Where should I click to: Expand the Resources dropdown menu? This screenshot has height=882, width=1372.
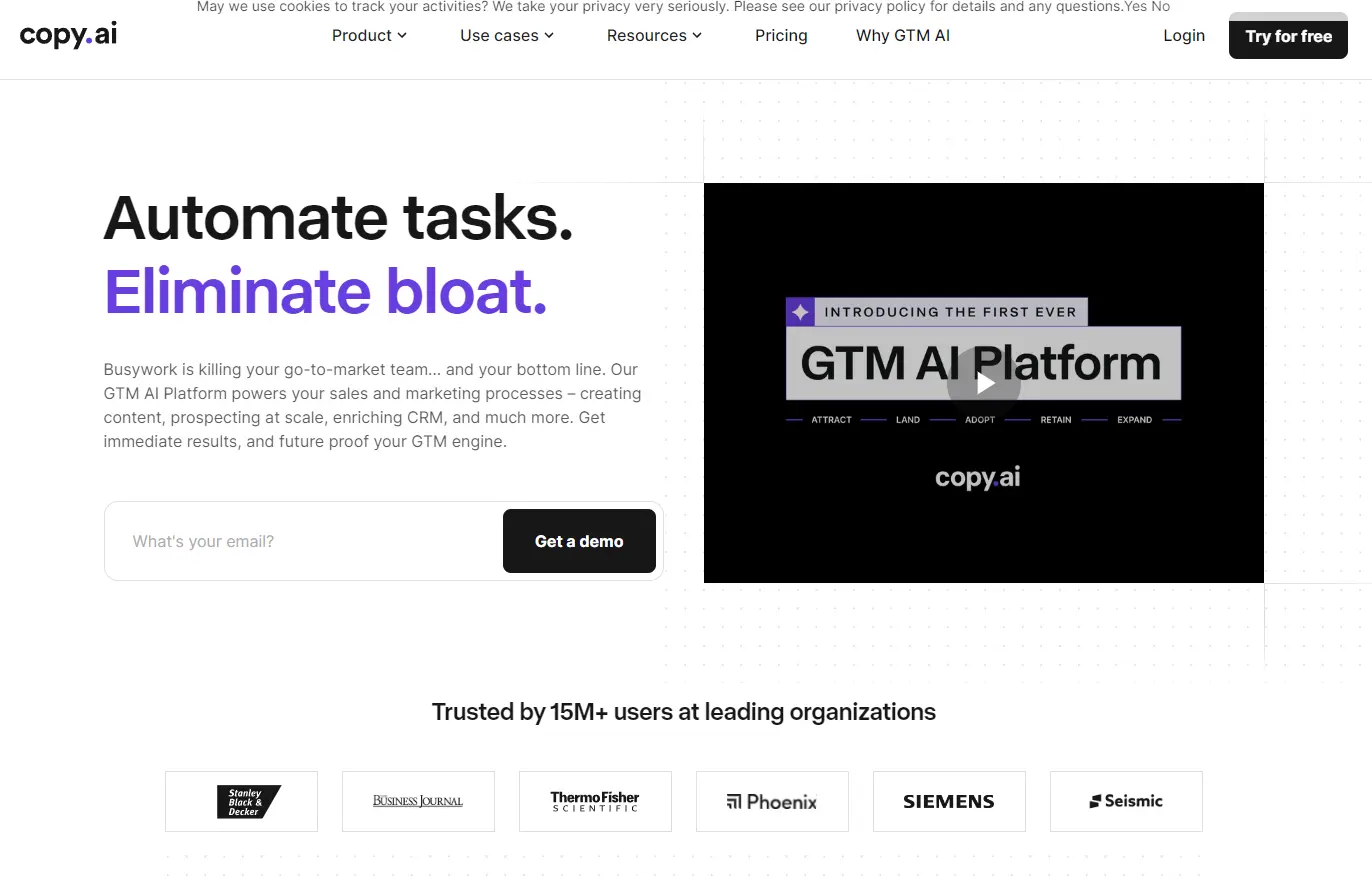pos(654,35)
